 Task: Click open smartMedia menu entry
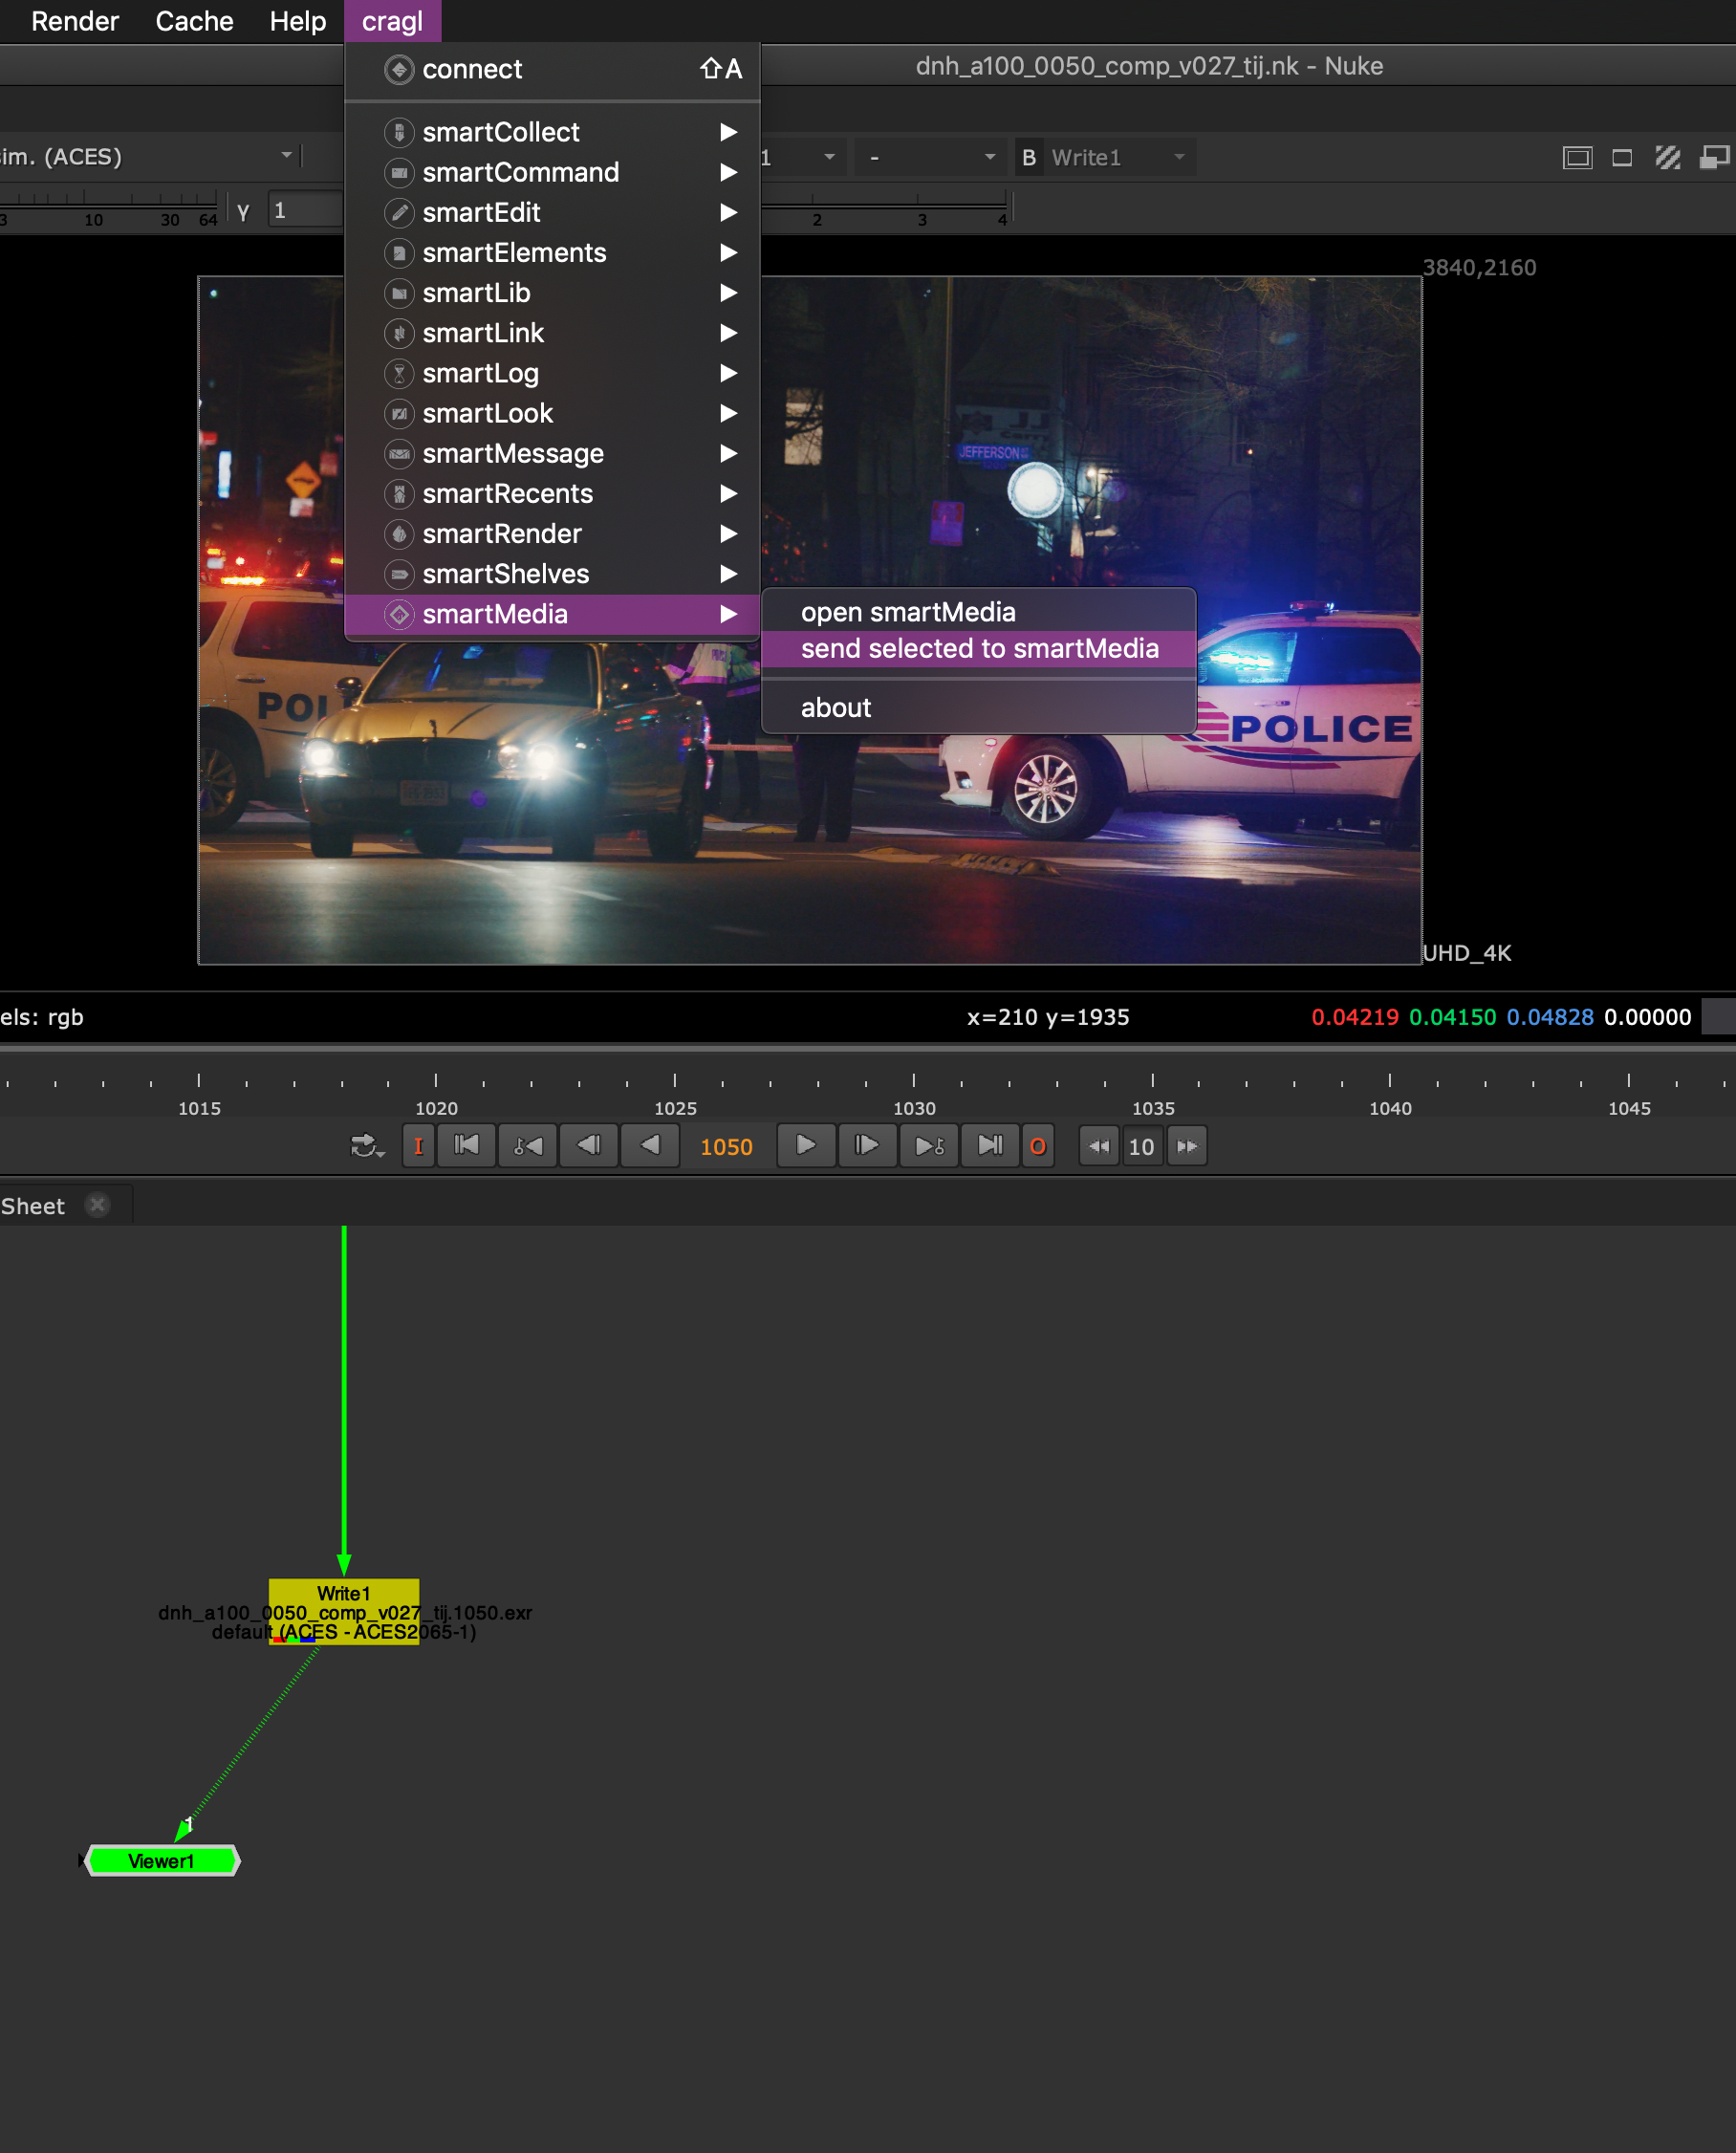point(907,612)
